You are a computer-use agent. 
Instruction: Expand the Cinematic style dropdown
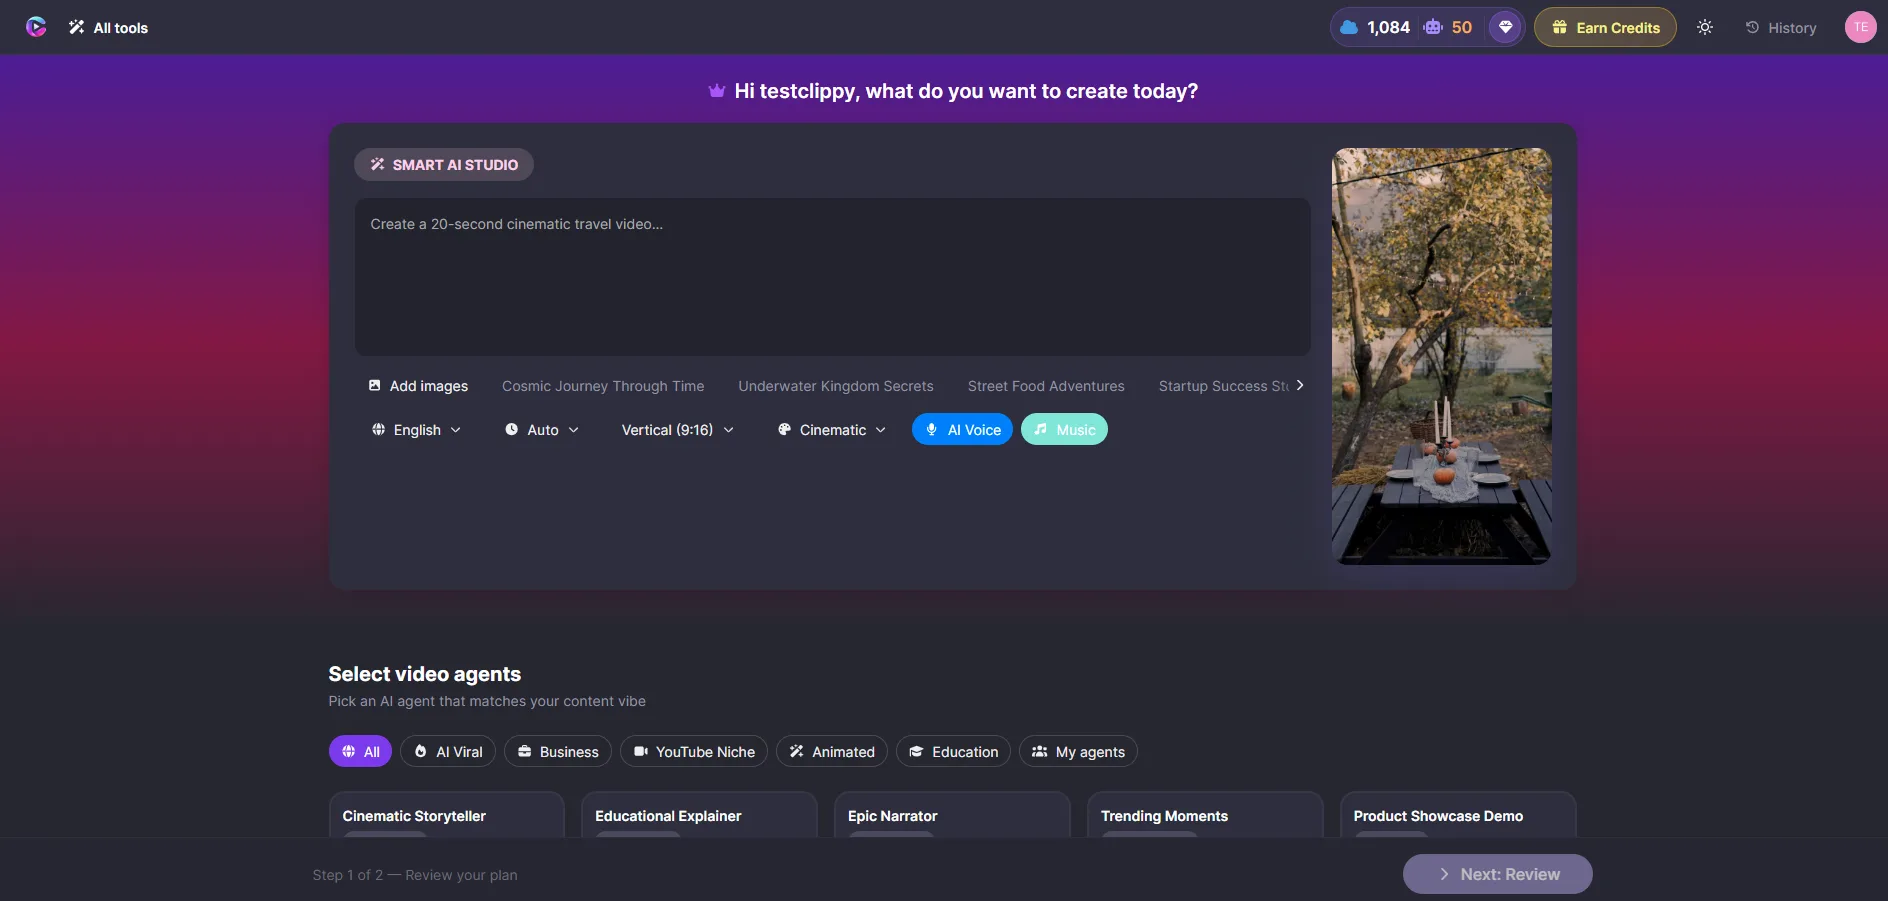pyautogui.click(x=832, y=429)
